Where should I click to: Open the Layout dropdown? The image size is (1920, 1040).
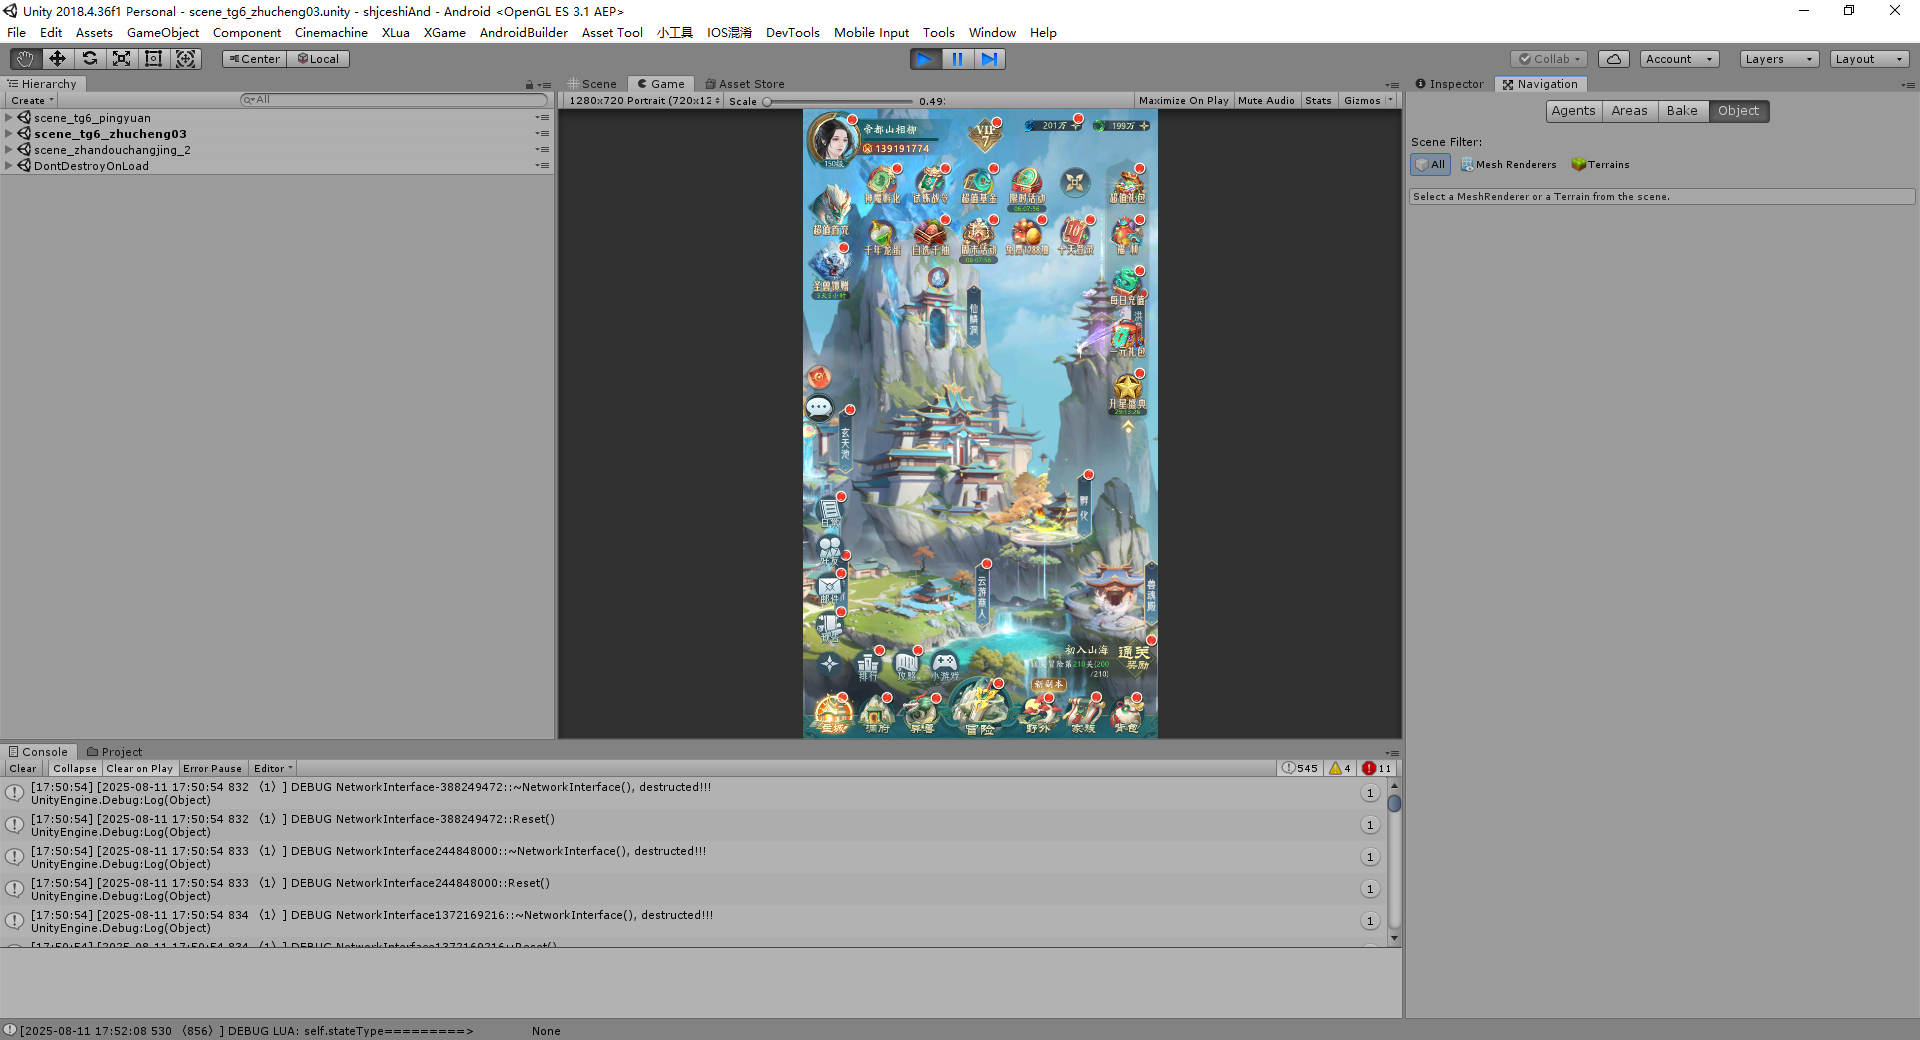[1869, 59]
